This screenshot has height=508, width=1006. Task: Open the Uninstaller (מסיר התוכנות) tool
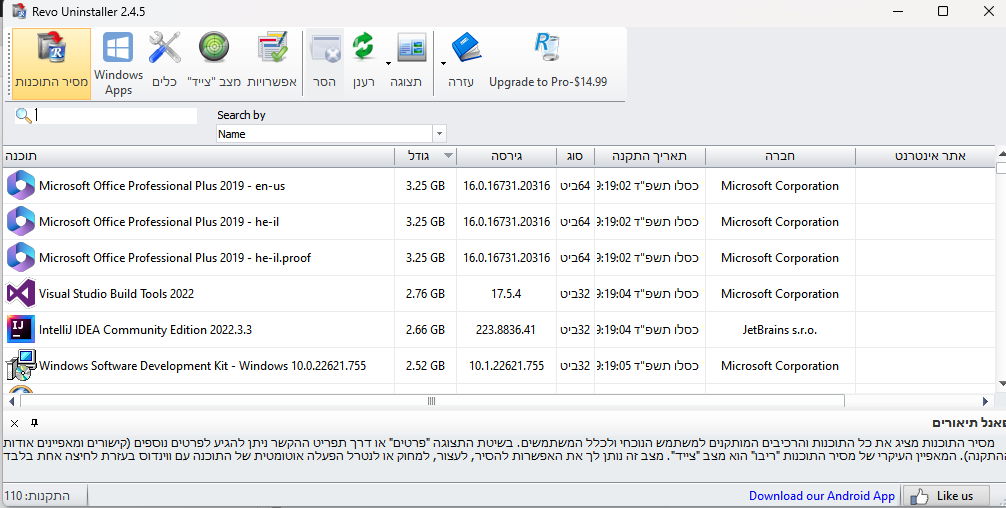tap(51, 63)
